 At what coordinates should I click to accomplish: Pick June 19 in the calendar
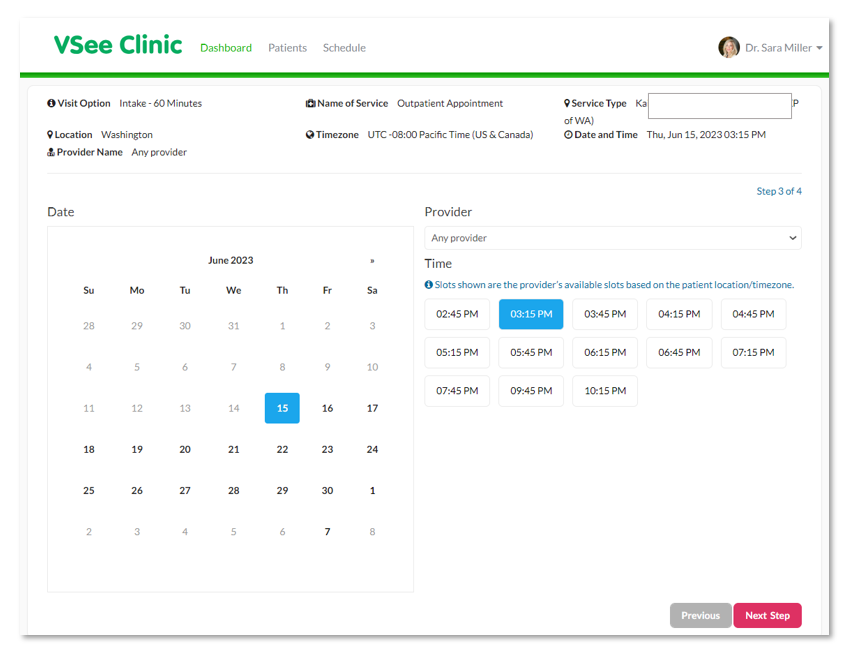137,449
